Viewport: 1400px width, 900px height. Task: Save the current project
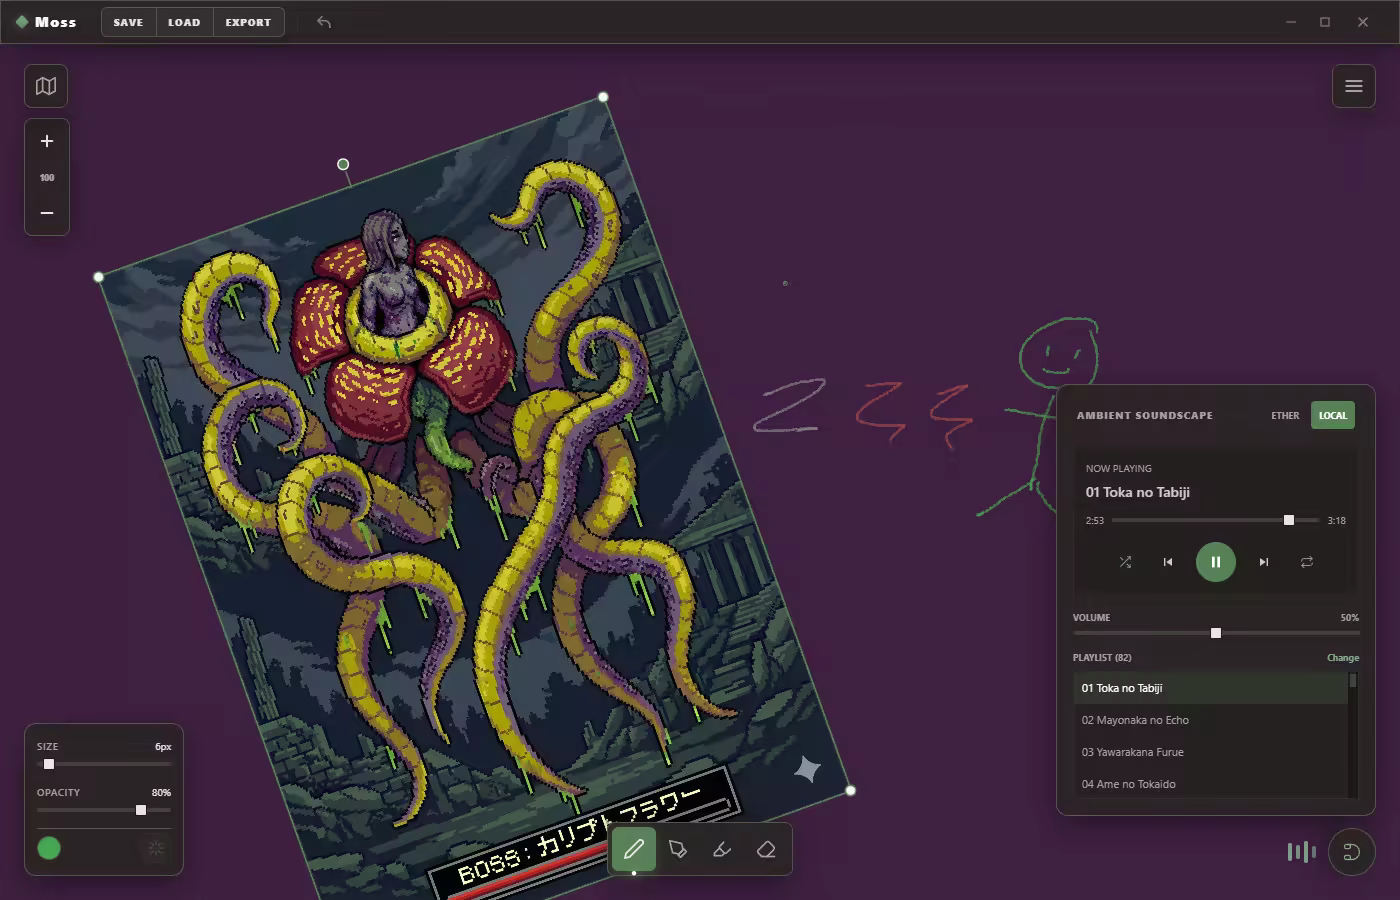click(x=128, y=21)
